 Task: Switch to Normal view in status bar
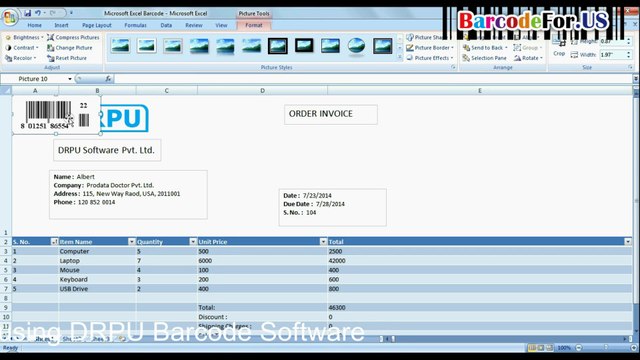(x=532, y=348)
